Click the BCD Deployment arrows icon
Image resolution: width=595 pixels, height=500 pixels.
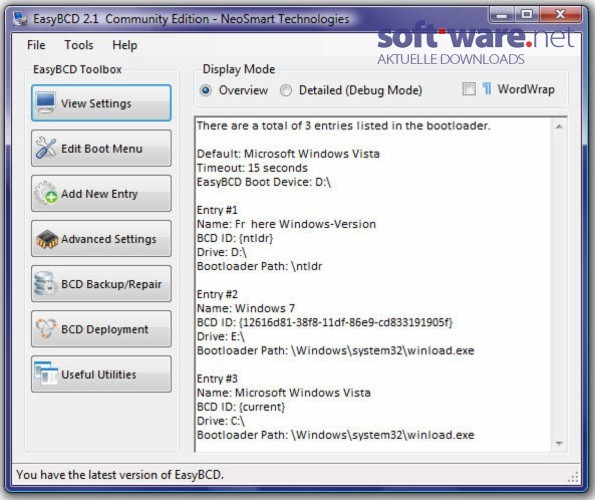point(46,328)
